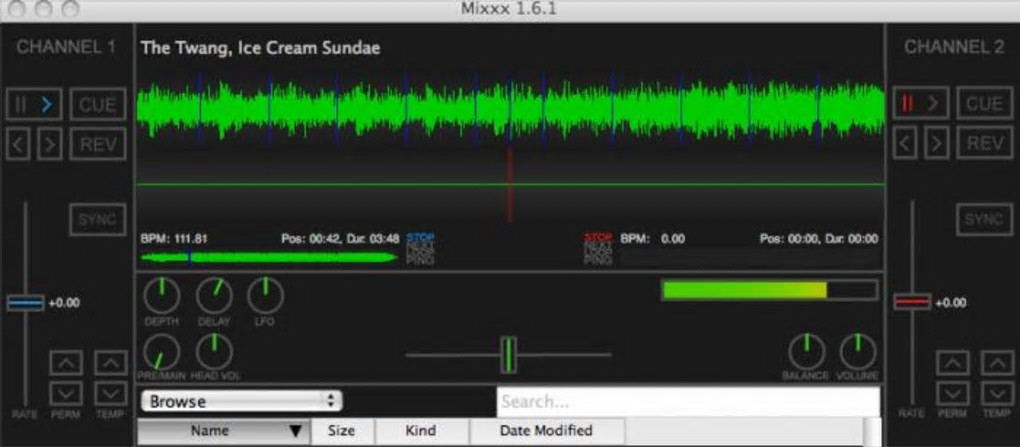The image size is (1020, 447).
Task: Click the crossfader handle
Action: pyautogui.click(x=509, y=355)
